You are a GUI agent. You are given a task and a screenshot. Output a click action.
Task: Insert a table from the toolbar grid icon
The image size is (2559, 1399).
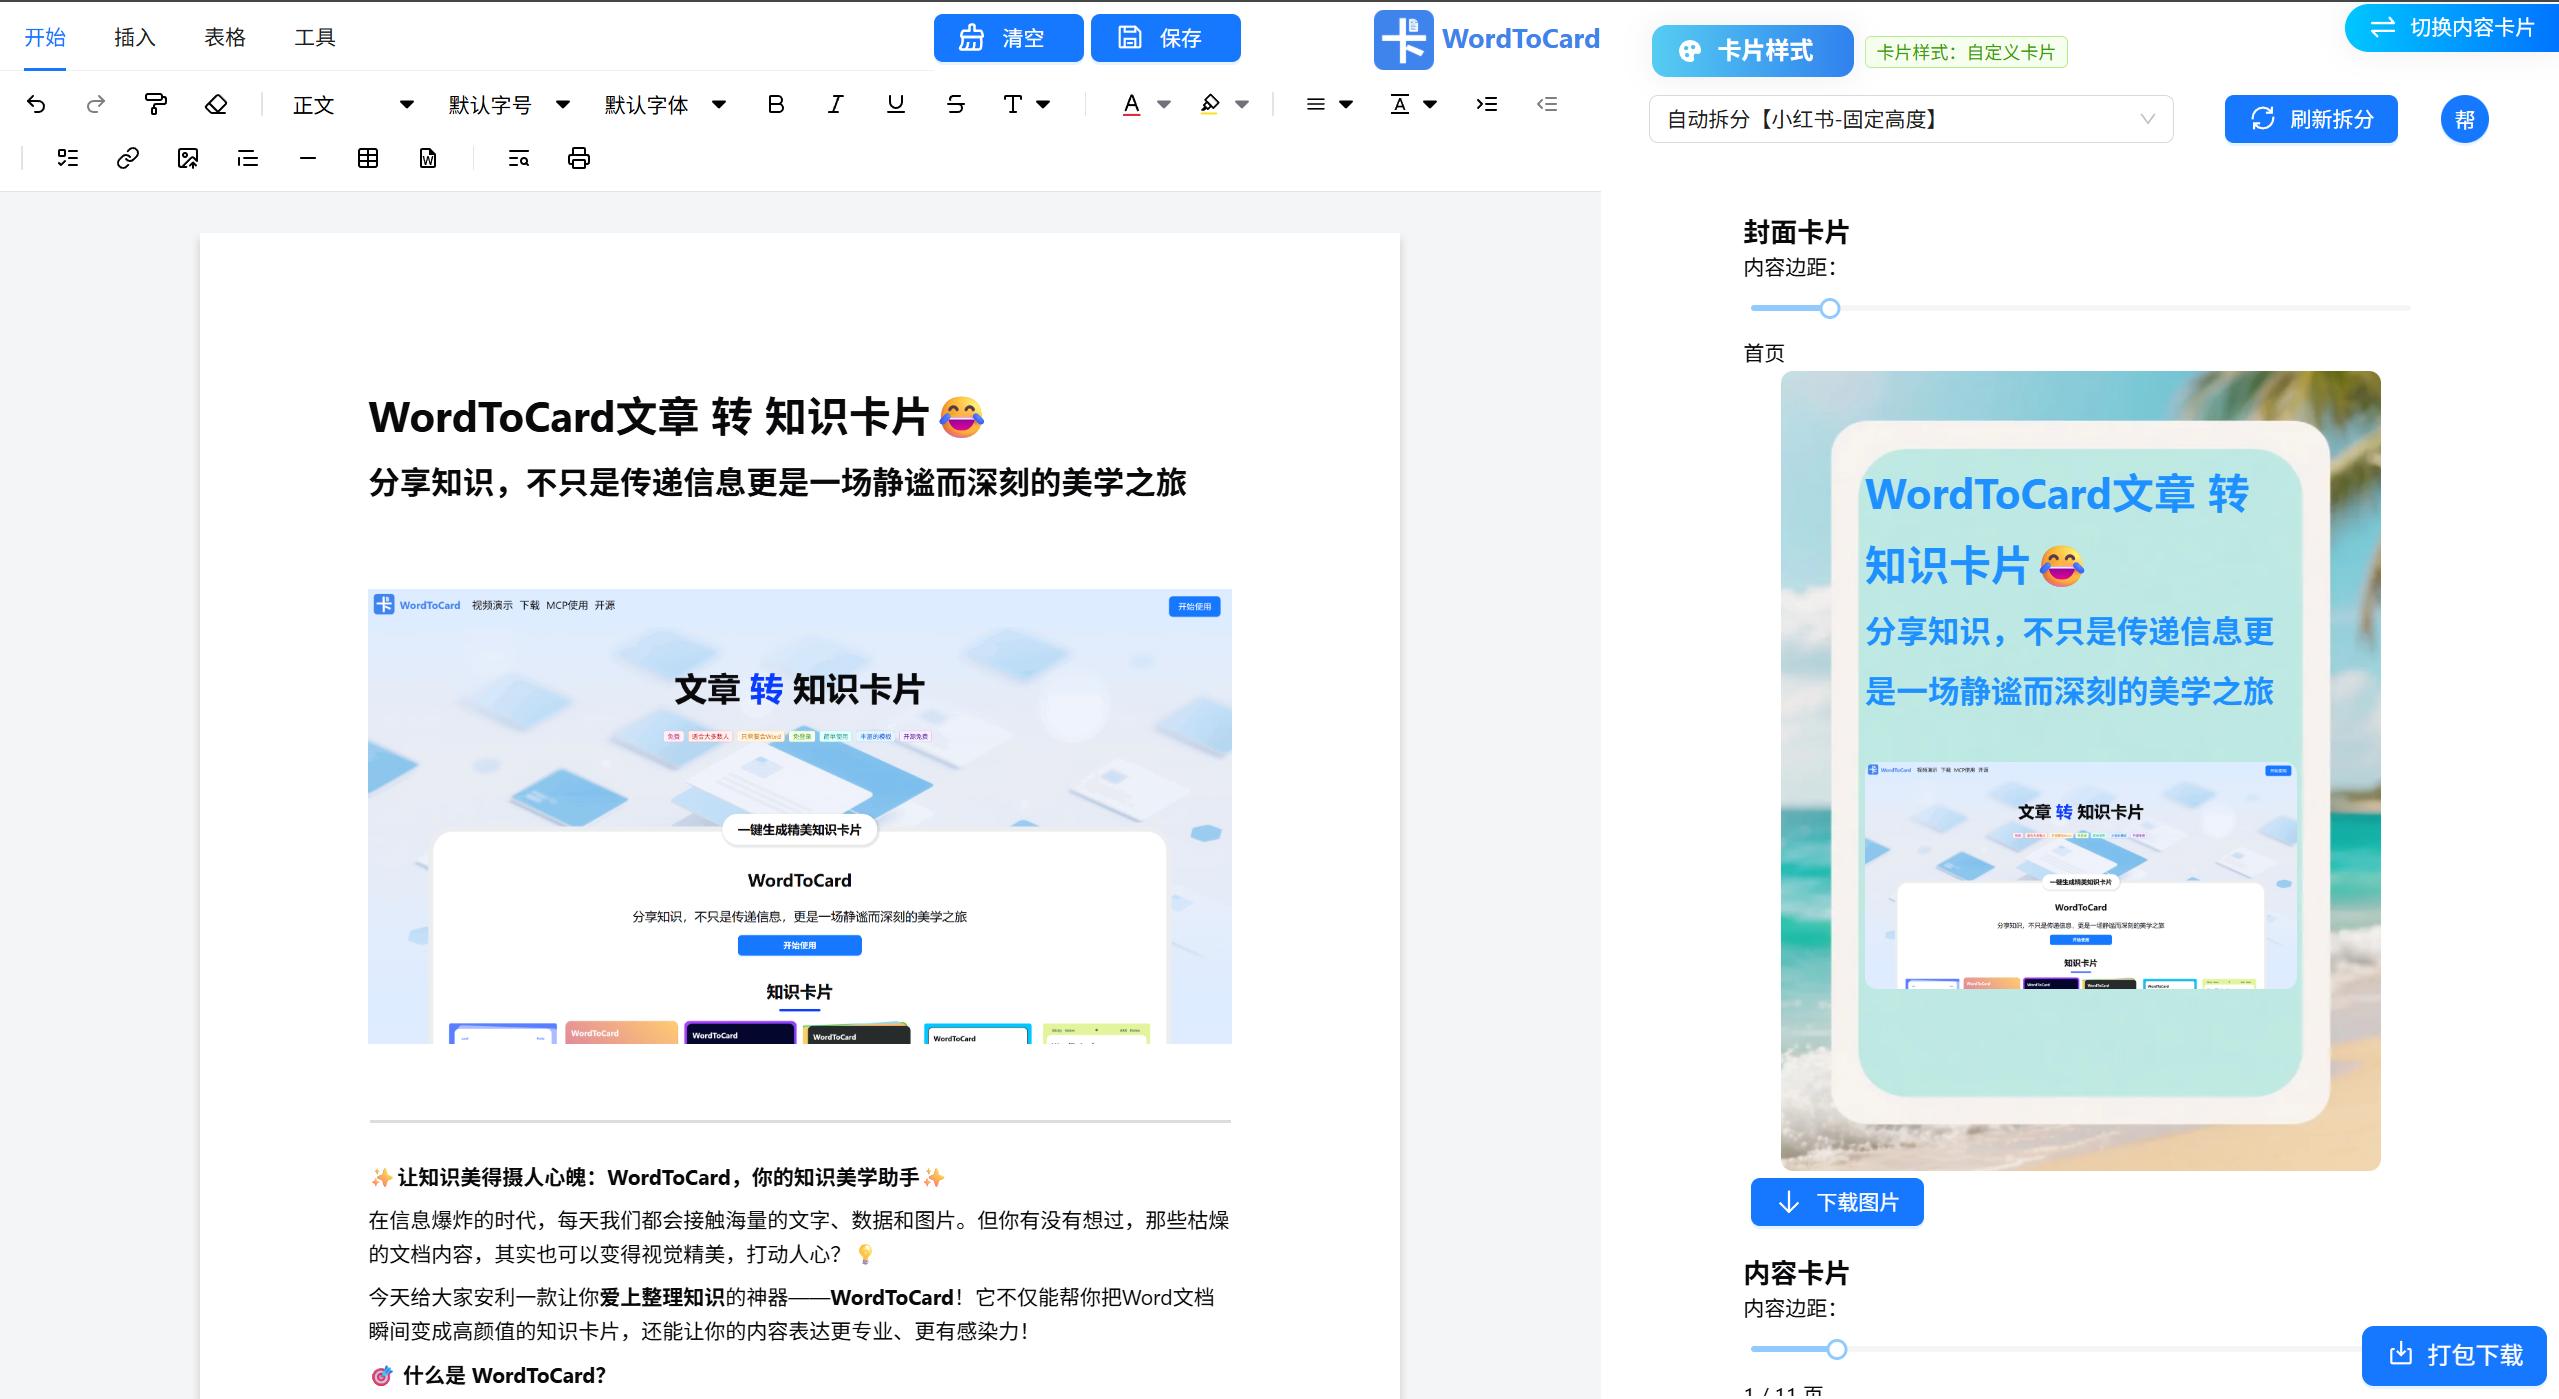(368, 158)
